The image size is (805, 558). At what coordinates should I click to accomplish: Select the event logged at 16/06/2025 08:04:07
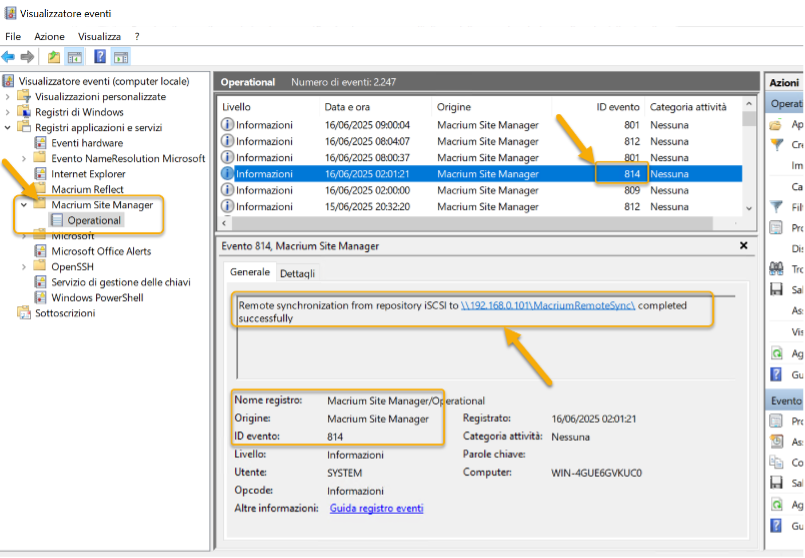click(481, 141)
